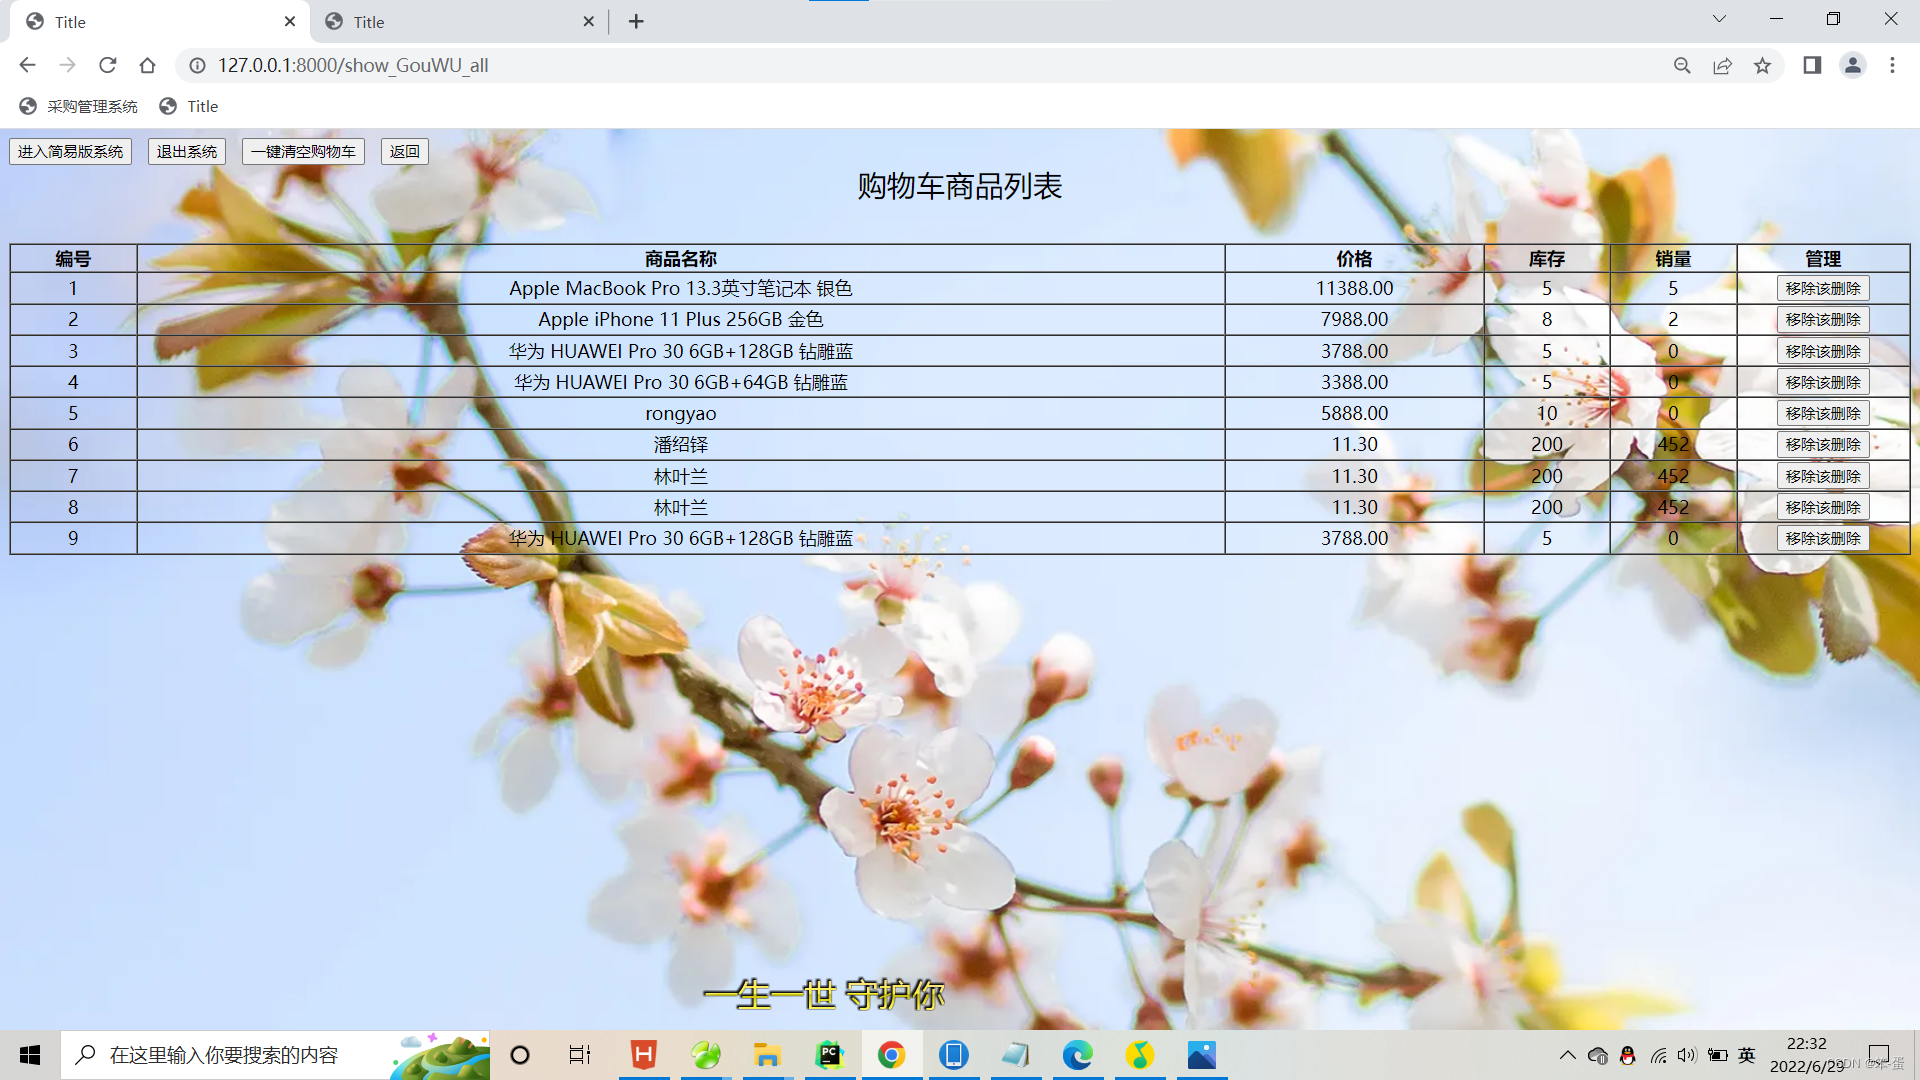This screenshot has height=1080, width=1920.
Task: Click 退出系统 button
Action: (187, 151)
